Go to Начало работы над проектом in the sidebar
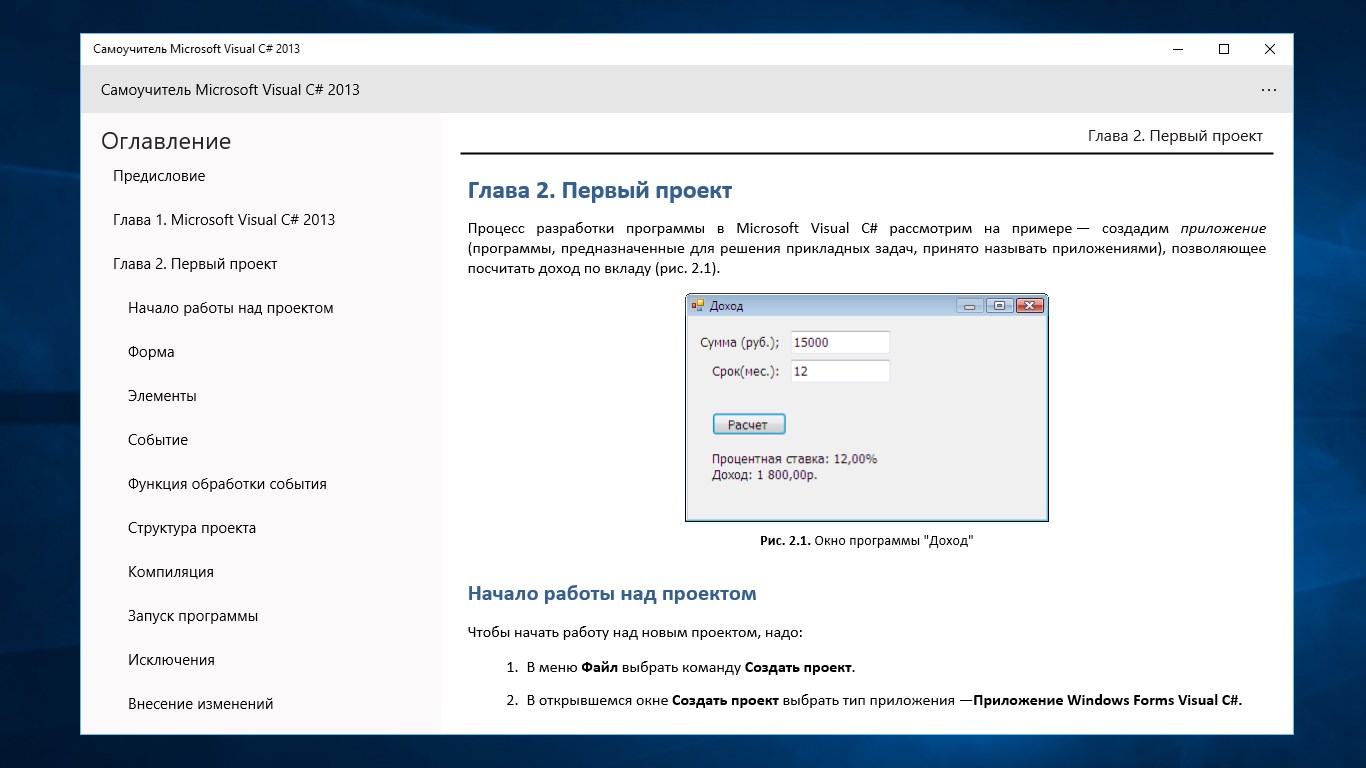Screen dimensions: 1366x768 coord(231,308)
